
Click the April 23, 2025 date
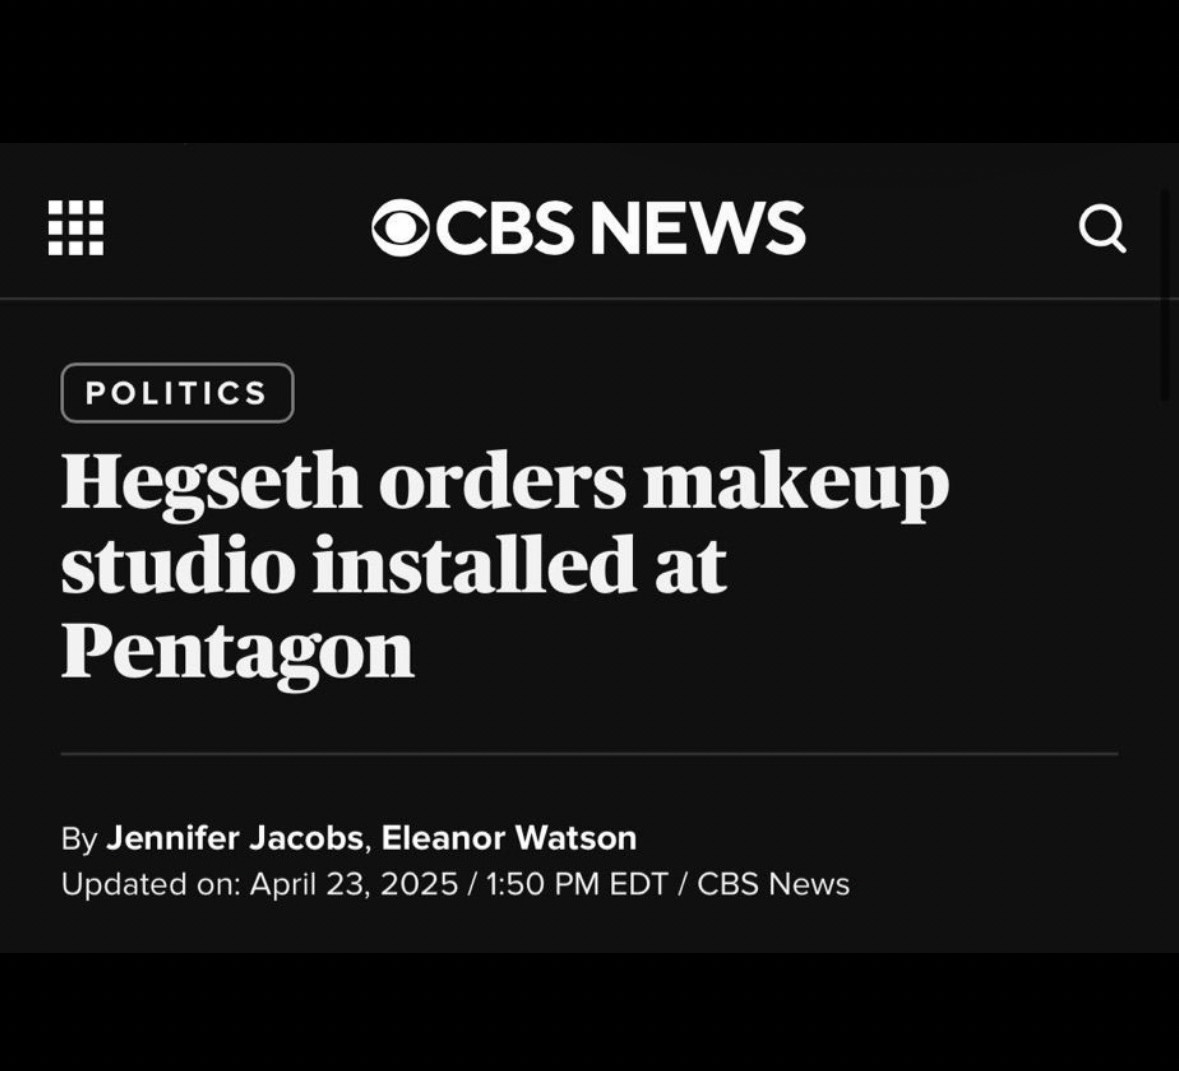tap(353, 884)
